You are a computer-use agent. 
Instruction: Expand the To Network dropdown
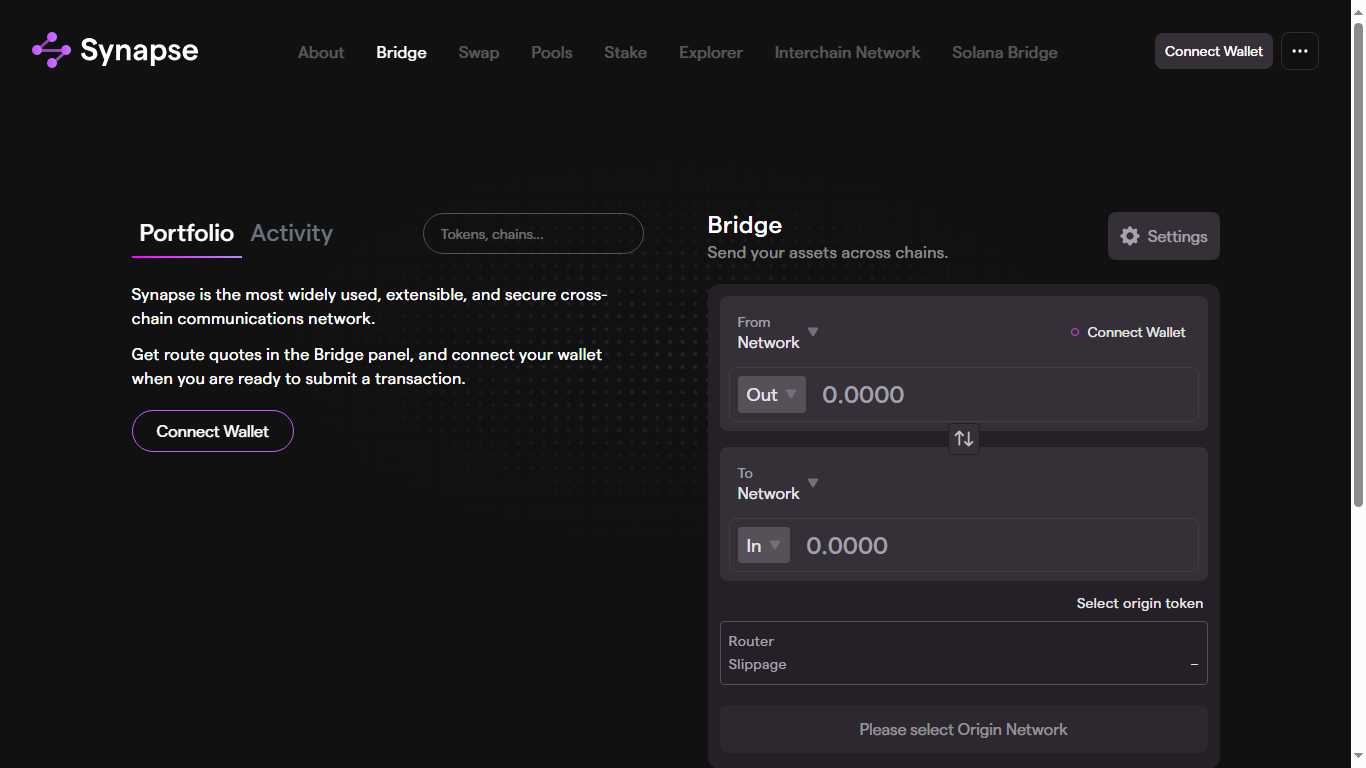point(778,484)
